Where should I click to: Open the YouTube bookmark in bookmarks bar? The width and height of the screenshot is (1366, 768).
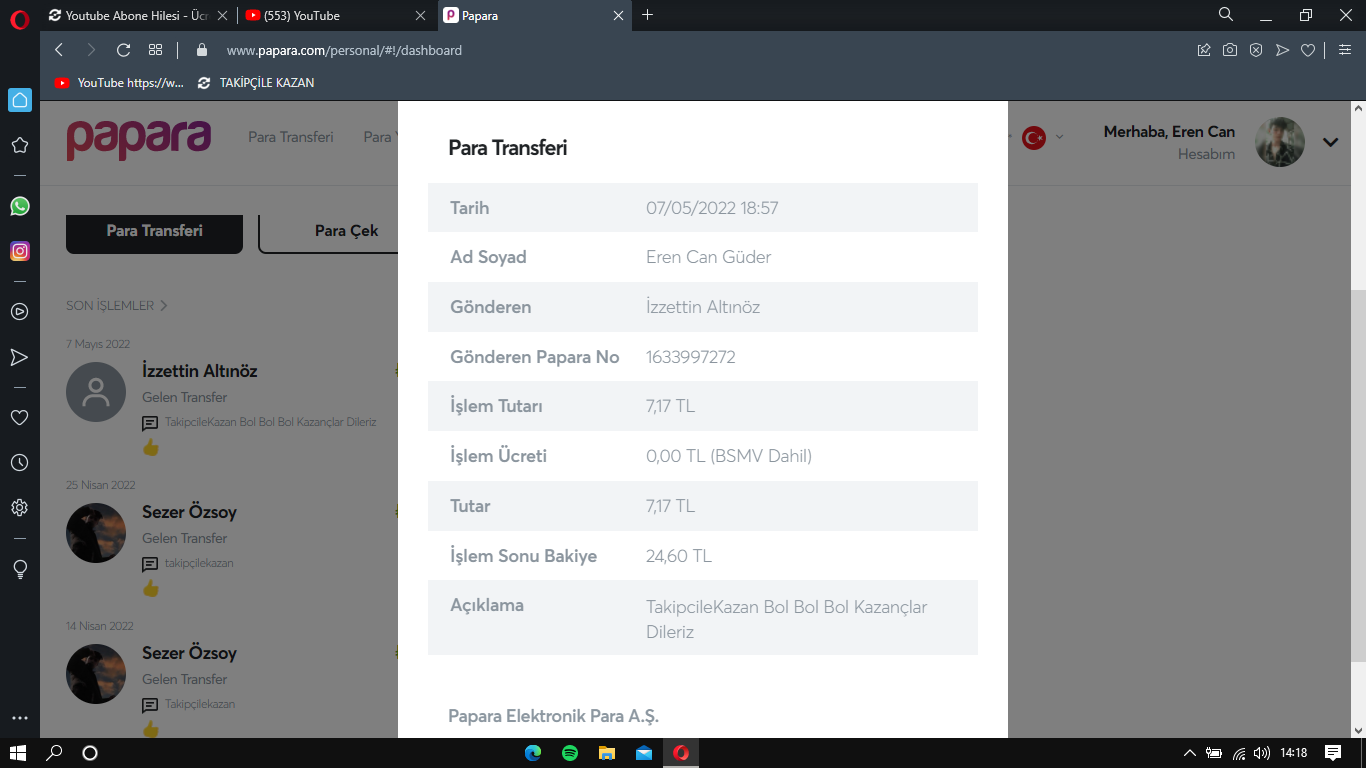click(x=120, y=83)
